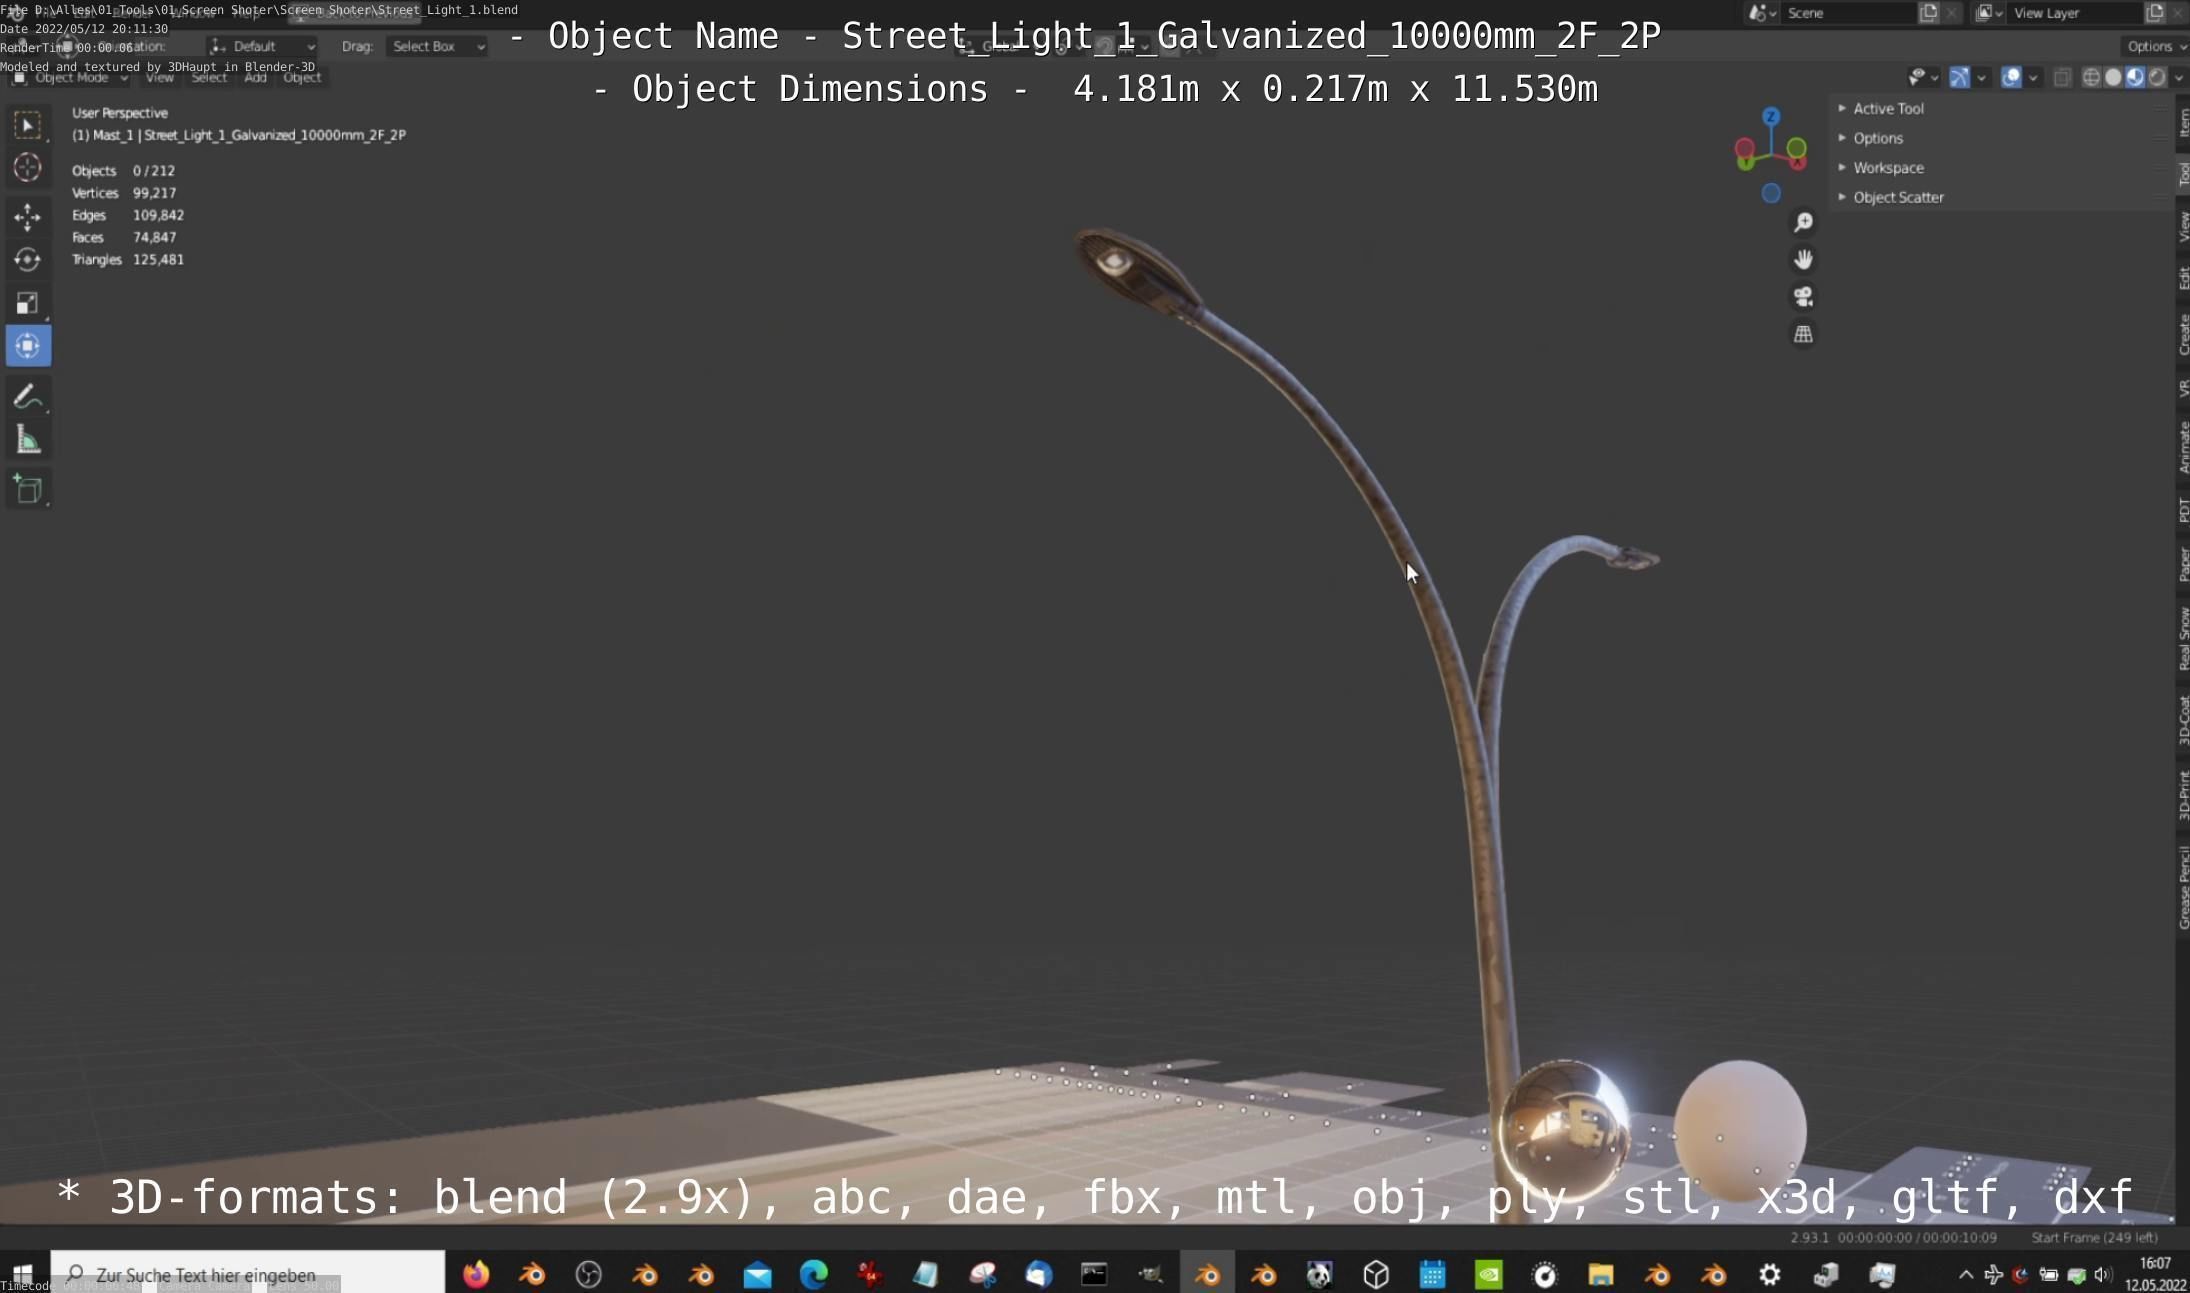This screenshot has height=1293, width=2190.
Task: Toggle viewport overlays button
Action: 2011,77
